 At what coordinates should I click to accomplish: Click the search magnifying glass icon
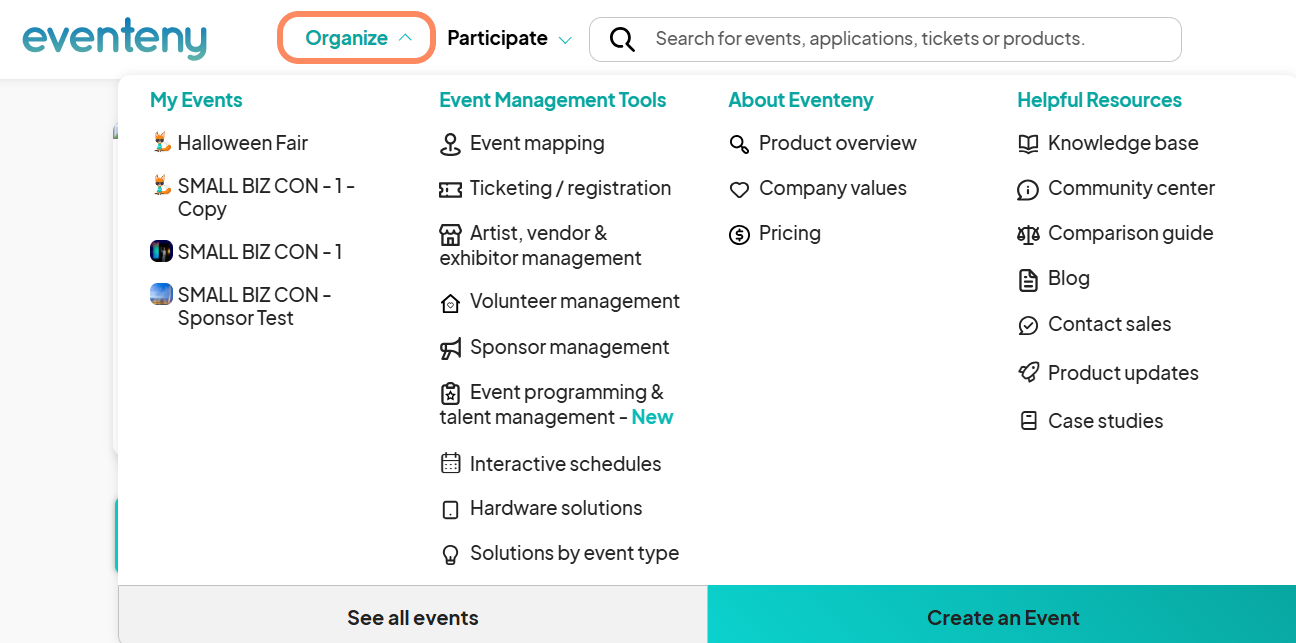(622, 39)
